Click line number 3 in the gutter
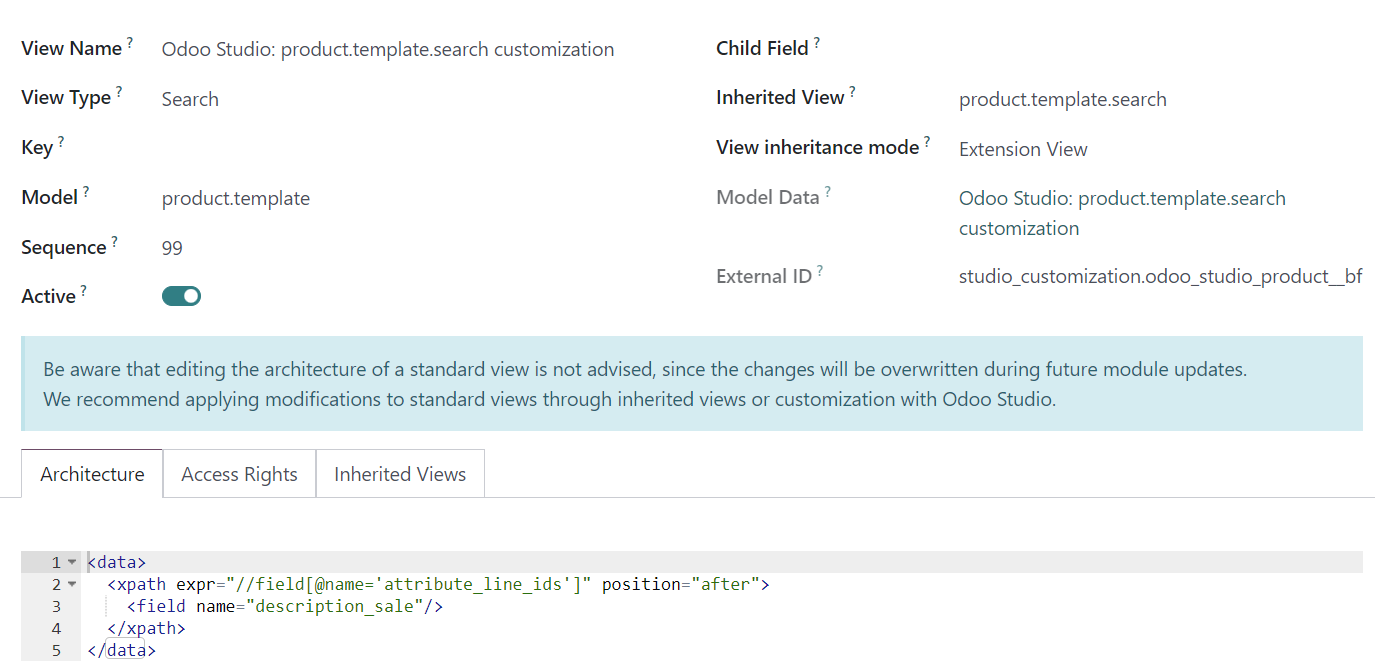This screenshot has width=1375, height=662. pyautogui.click(x=57, y=606)
